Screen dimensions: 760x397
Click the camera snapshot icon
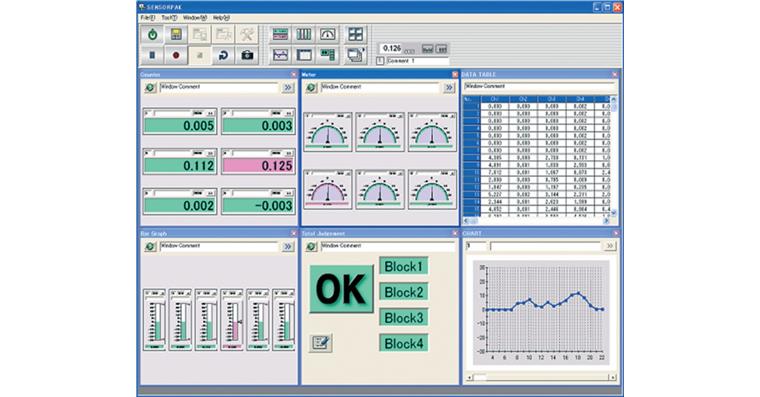[x=247, y=55]
